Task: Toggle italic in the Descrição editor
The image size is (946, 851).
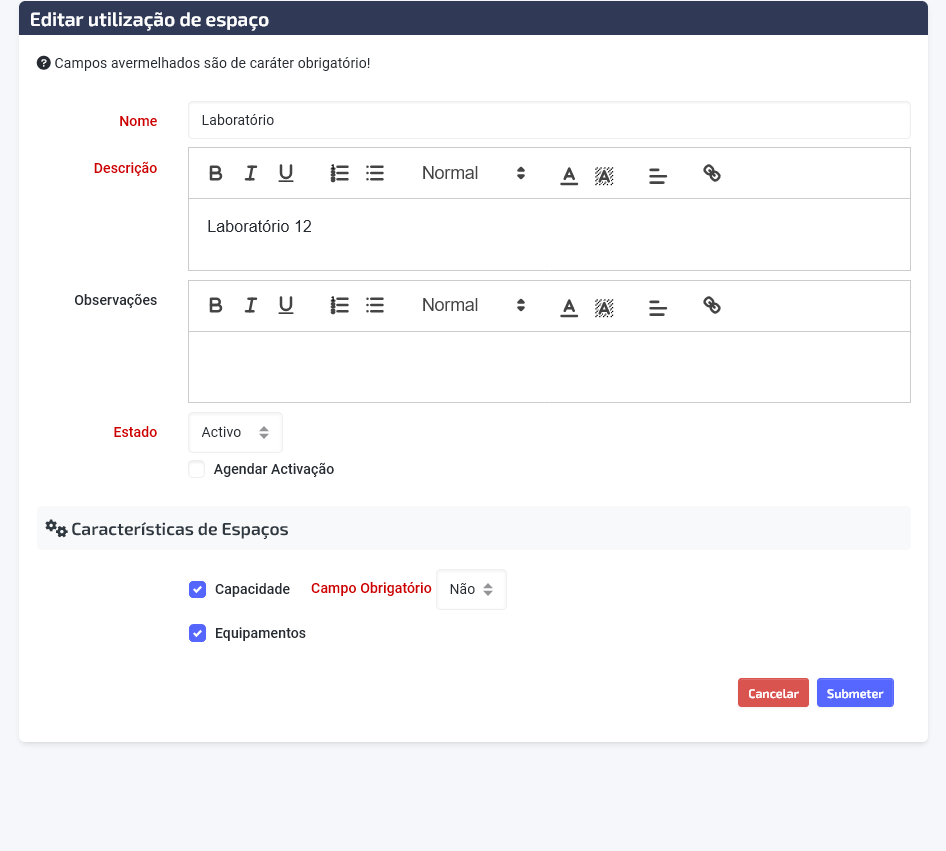Action: tap(250, 174)
